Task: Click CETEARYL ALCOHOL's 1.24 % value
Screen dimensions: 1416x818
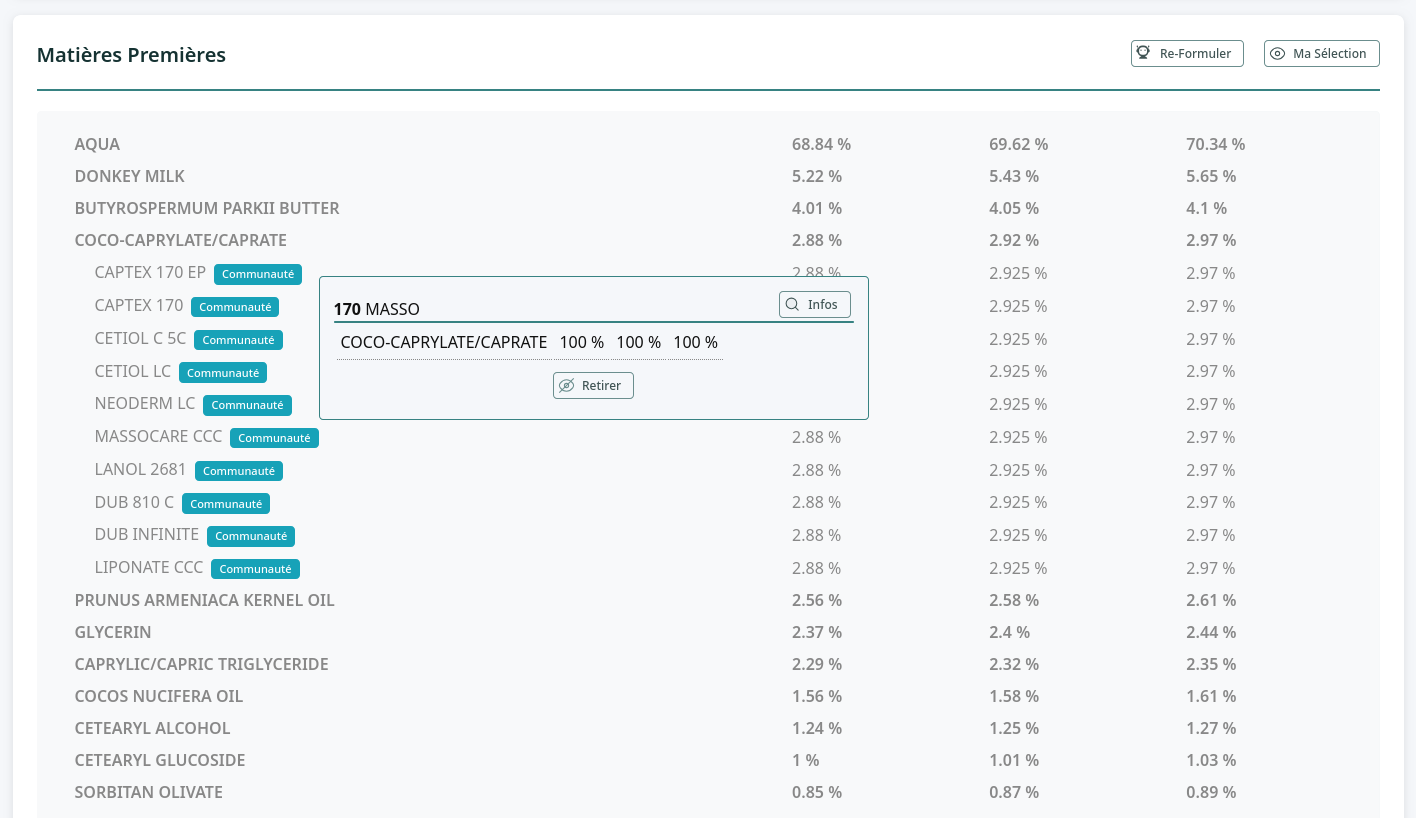Action: [x=817, y=728]
